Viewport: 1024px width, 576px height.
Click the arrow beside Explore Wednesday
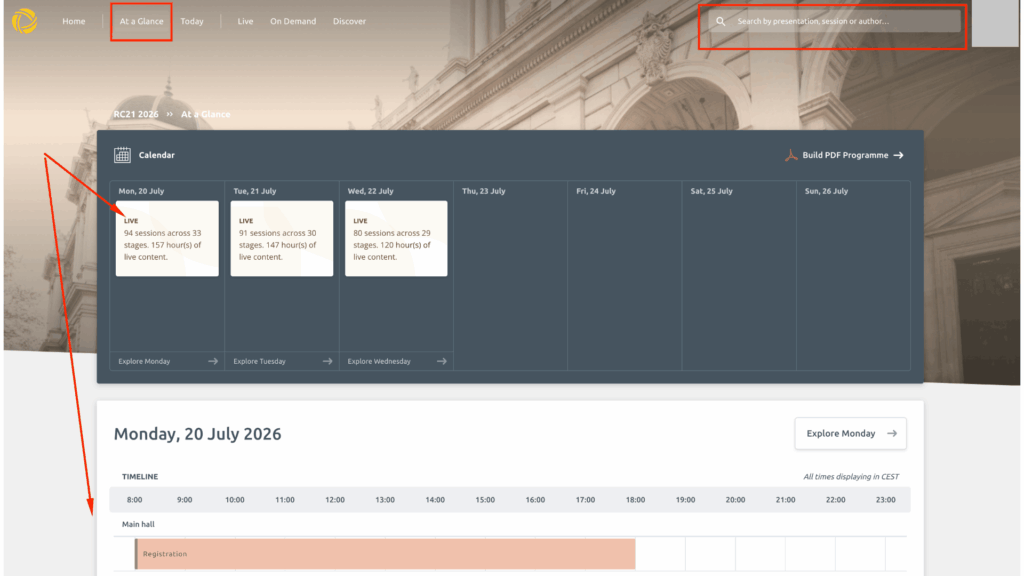pos(441,361)
